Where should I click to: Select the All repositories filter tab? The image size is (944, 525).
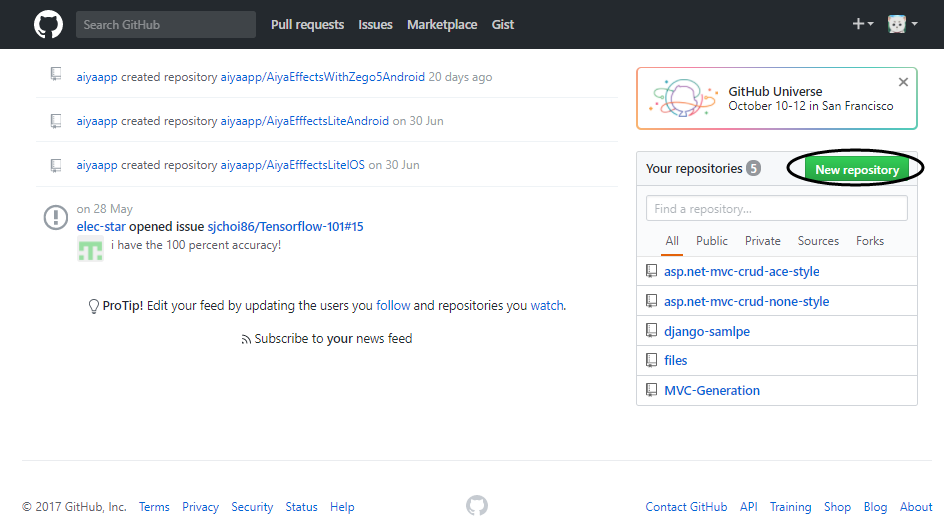click(x=672, y=241)
